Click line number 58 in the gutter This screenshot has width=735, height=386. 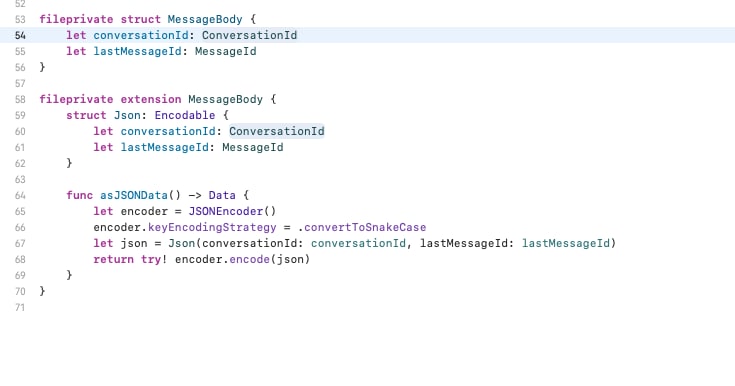click(x=20, y=99)
